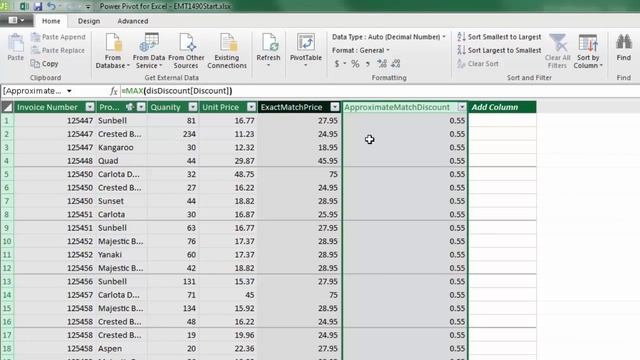Image resolution: width=640 pixels, height=360 pixels.
Task: Open Invoice Number column filter
Action: coord(90,107)
